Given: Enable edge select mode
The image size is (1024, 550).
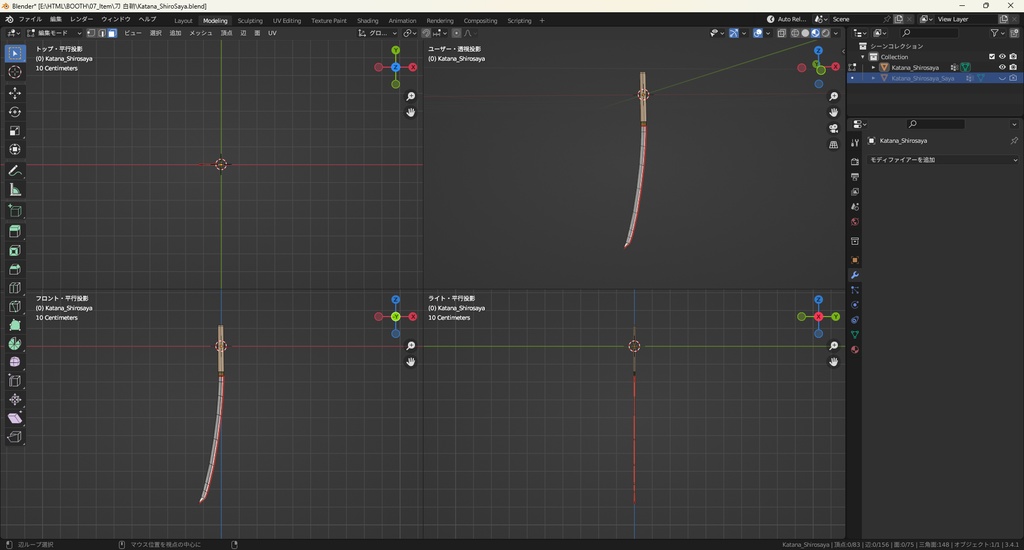Looking at the screenshot, I should tap(102, 33).
